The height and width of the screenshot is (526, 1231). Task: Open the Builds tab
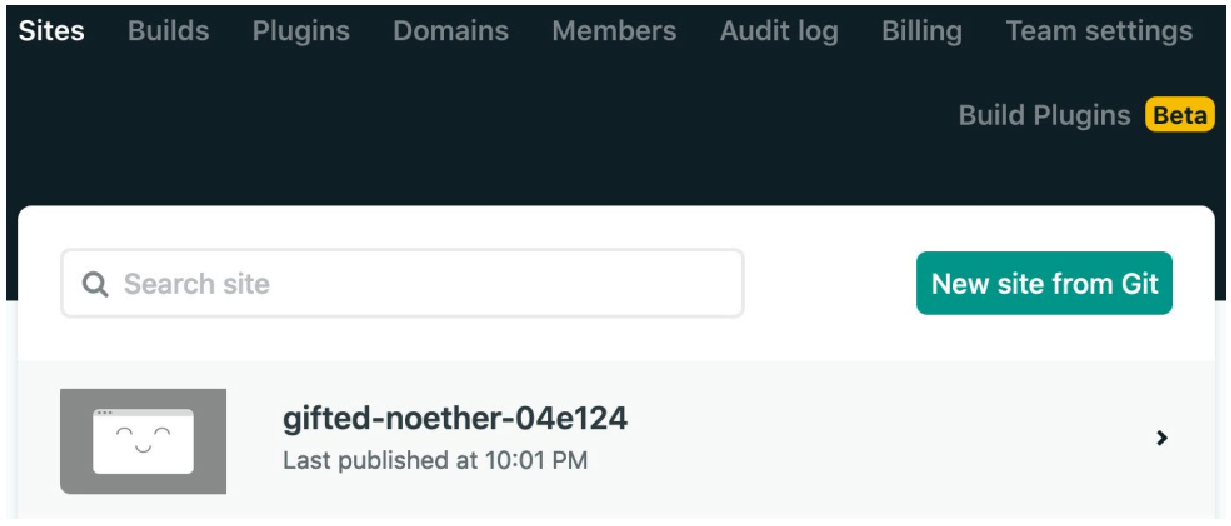pos(168,31)
